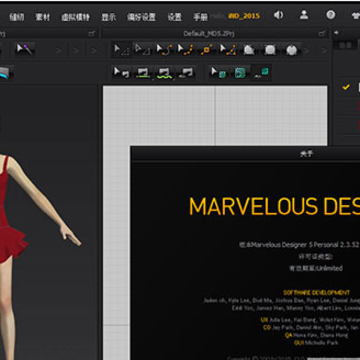Click the Unlimited expiry text
This screenshot has width=360, height=360.
pyautogui.click(x=316, y=268)
